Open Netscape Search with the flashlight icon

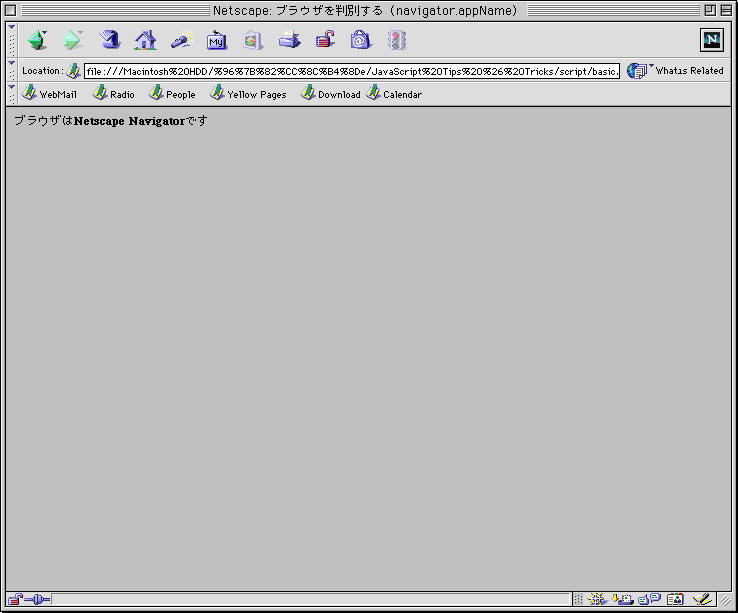click(181, 40)
